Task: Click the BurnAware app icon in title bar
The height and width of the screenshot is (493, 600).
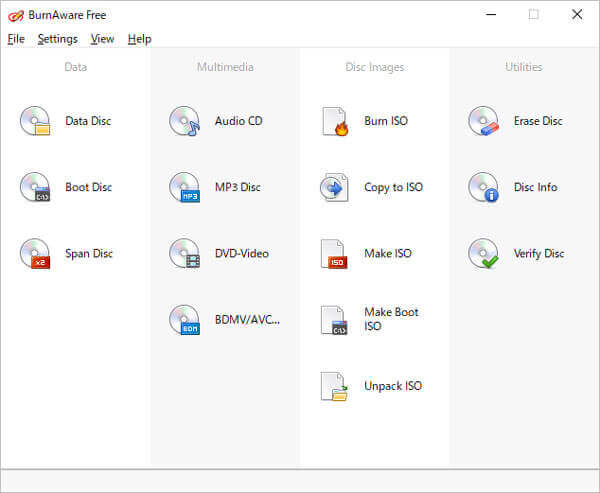Action: pyautogui.click(x=15, y=15)
